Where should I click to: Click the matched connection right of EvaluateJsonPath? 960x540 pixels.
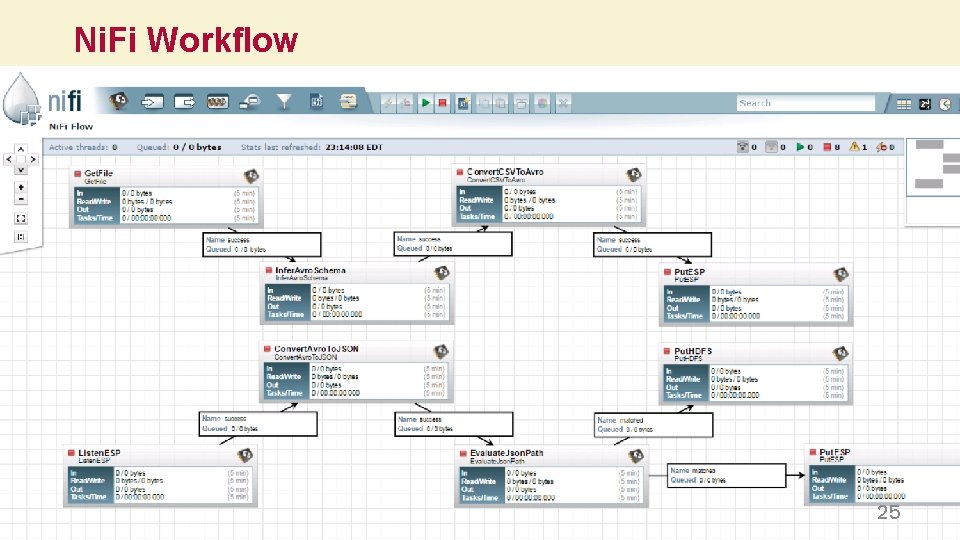point(726,475)
